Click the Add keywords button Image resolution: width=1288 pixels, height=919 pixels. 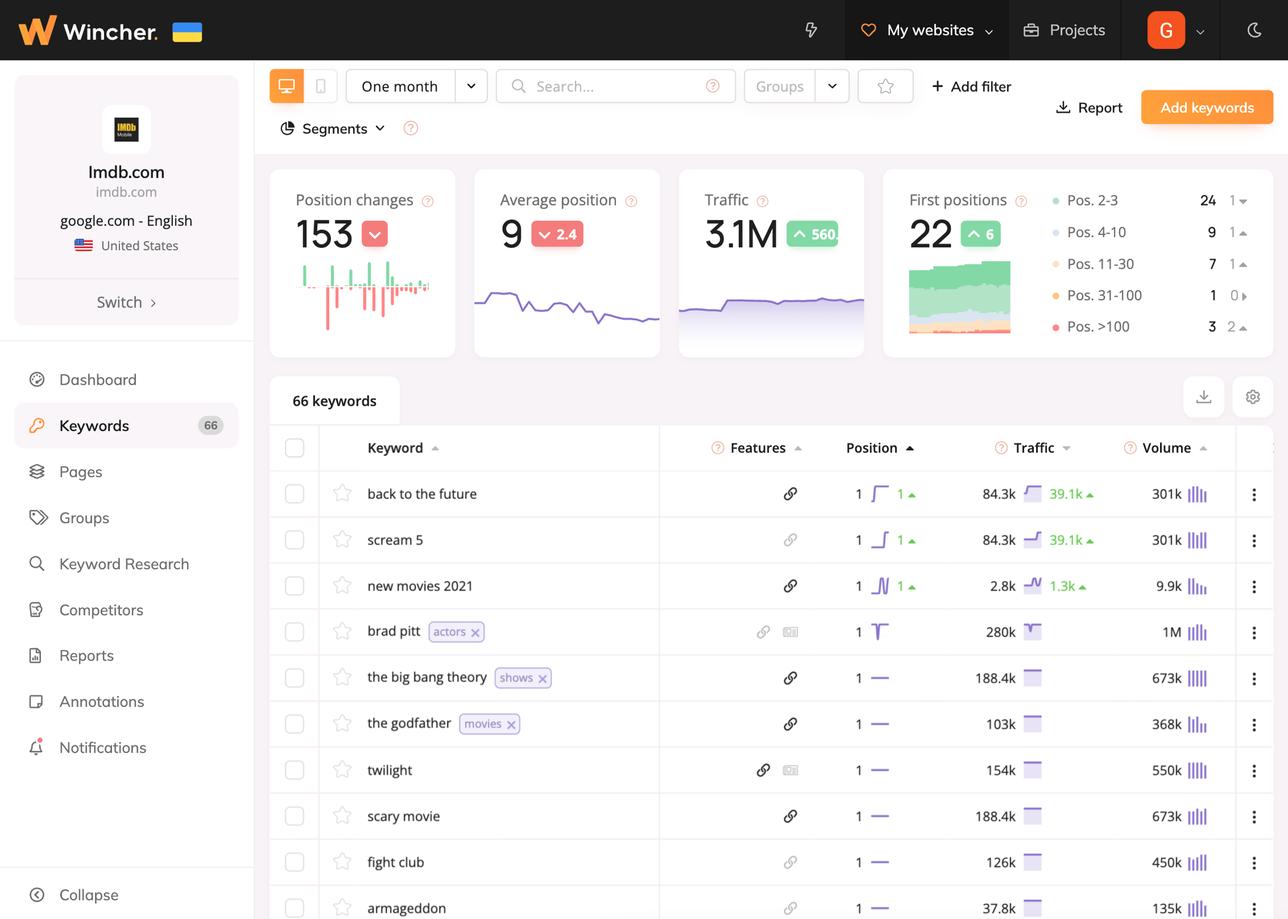[x=1206, y=107]
